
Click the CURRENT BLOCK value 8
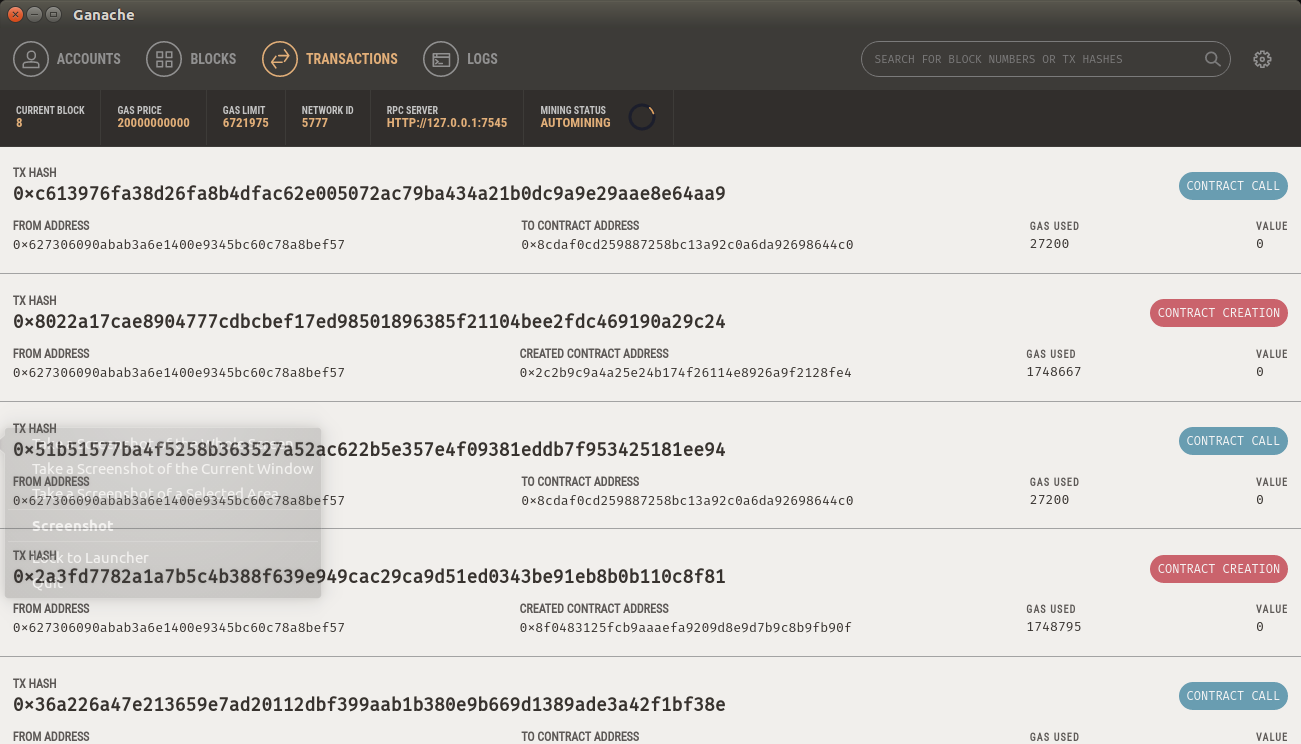click(19, 123)
